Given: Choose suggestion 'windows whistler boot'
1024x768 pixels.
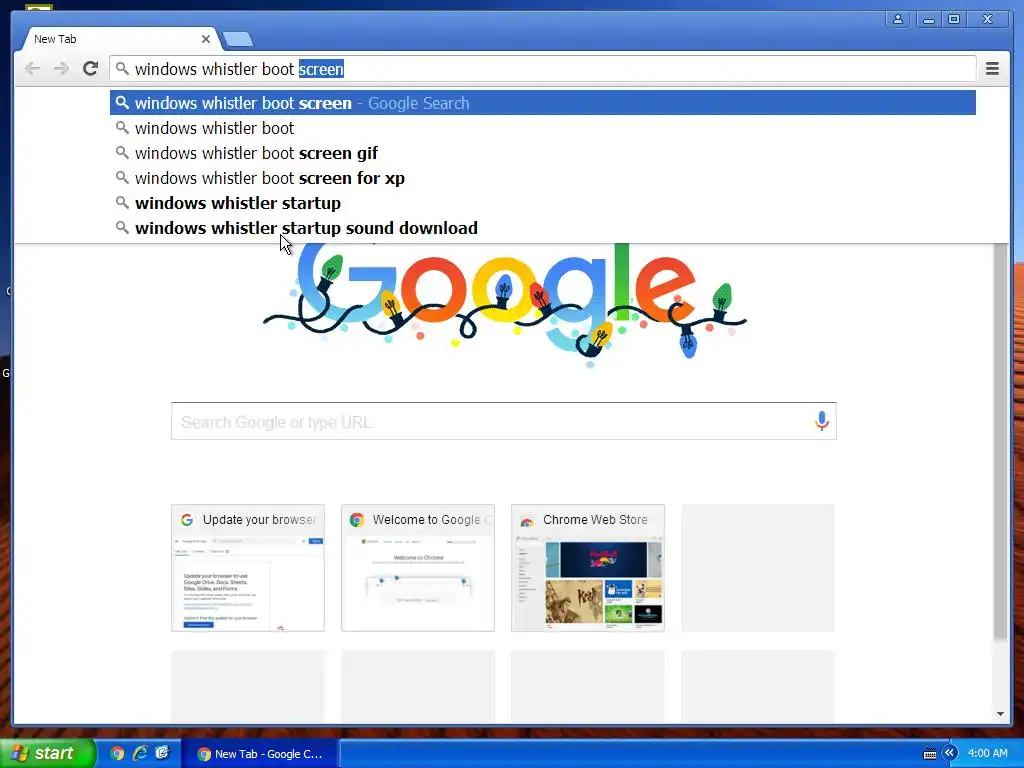Looking at the screenshot, I should coord(543,128).
